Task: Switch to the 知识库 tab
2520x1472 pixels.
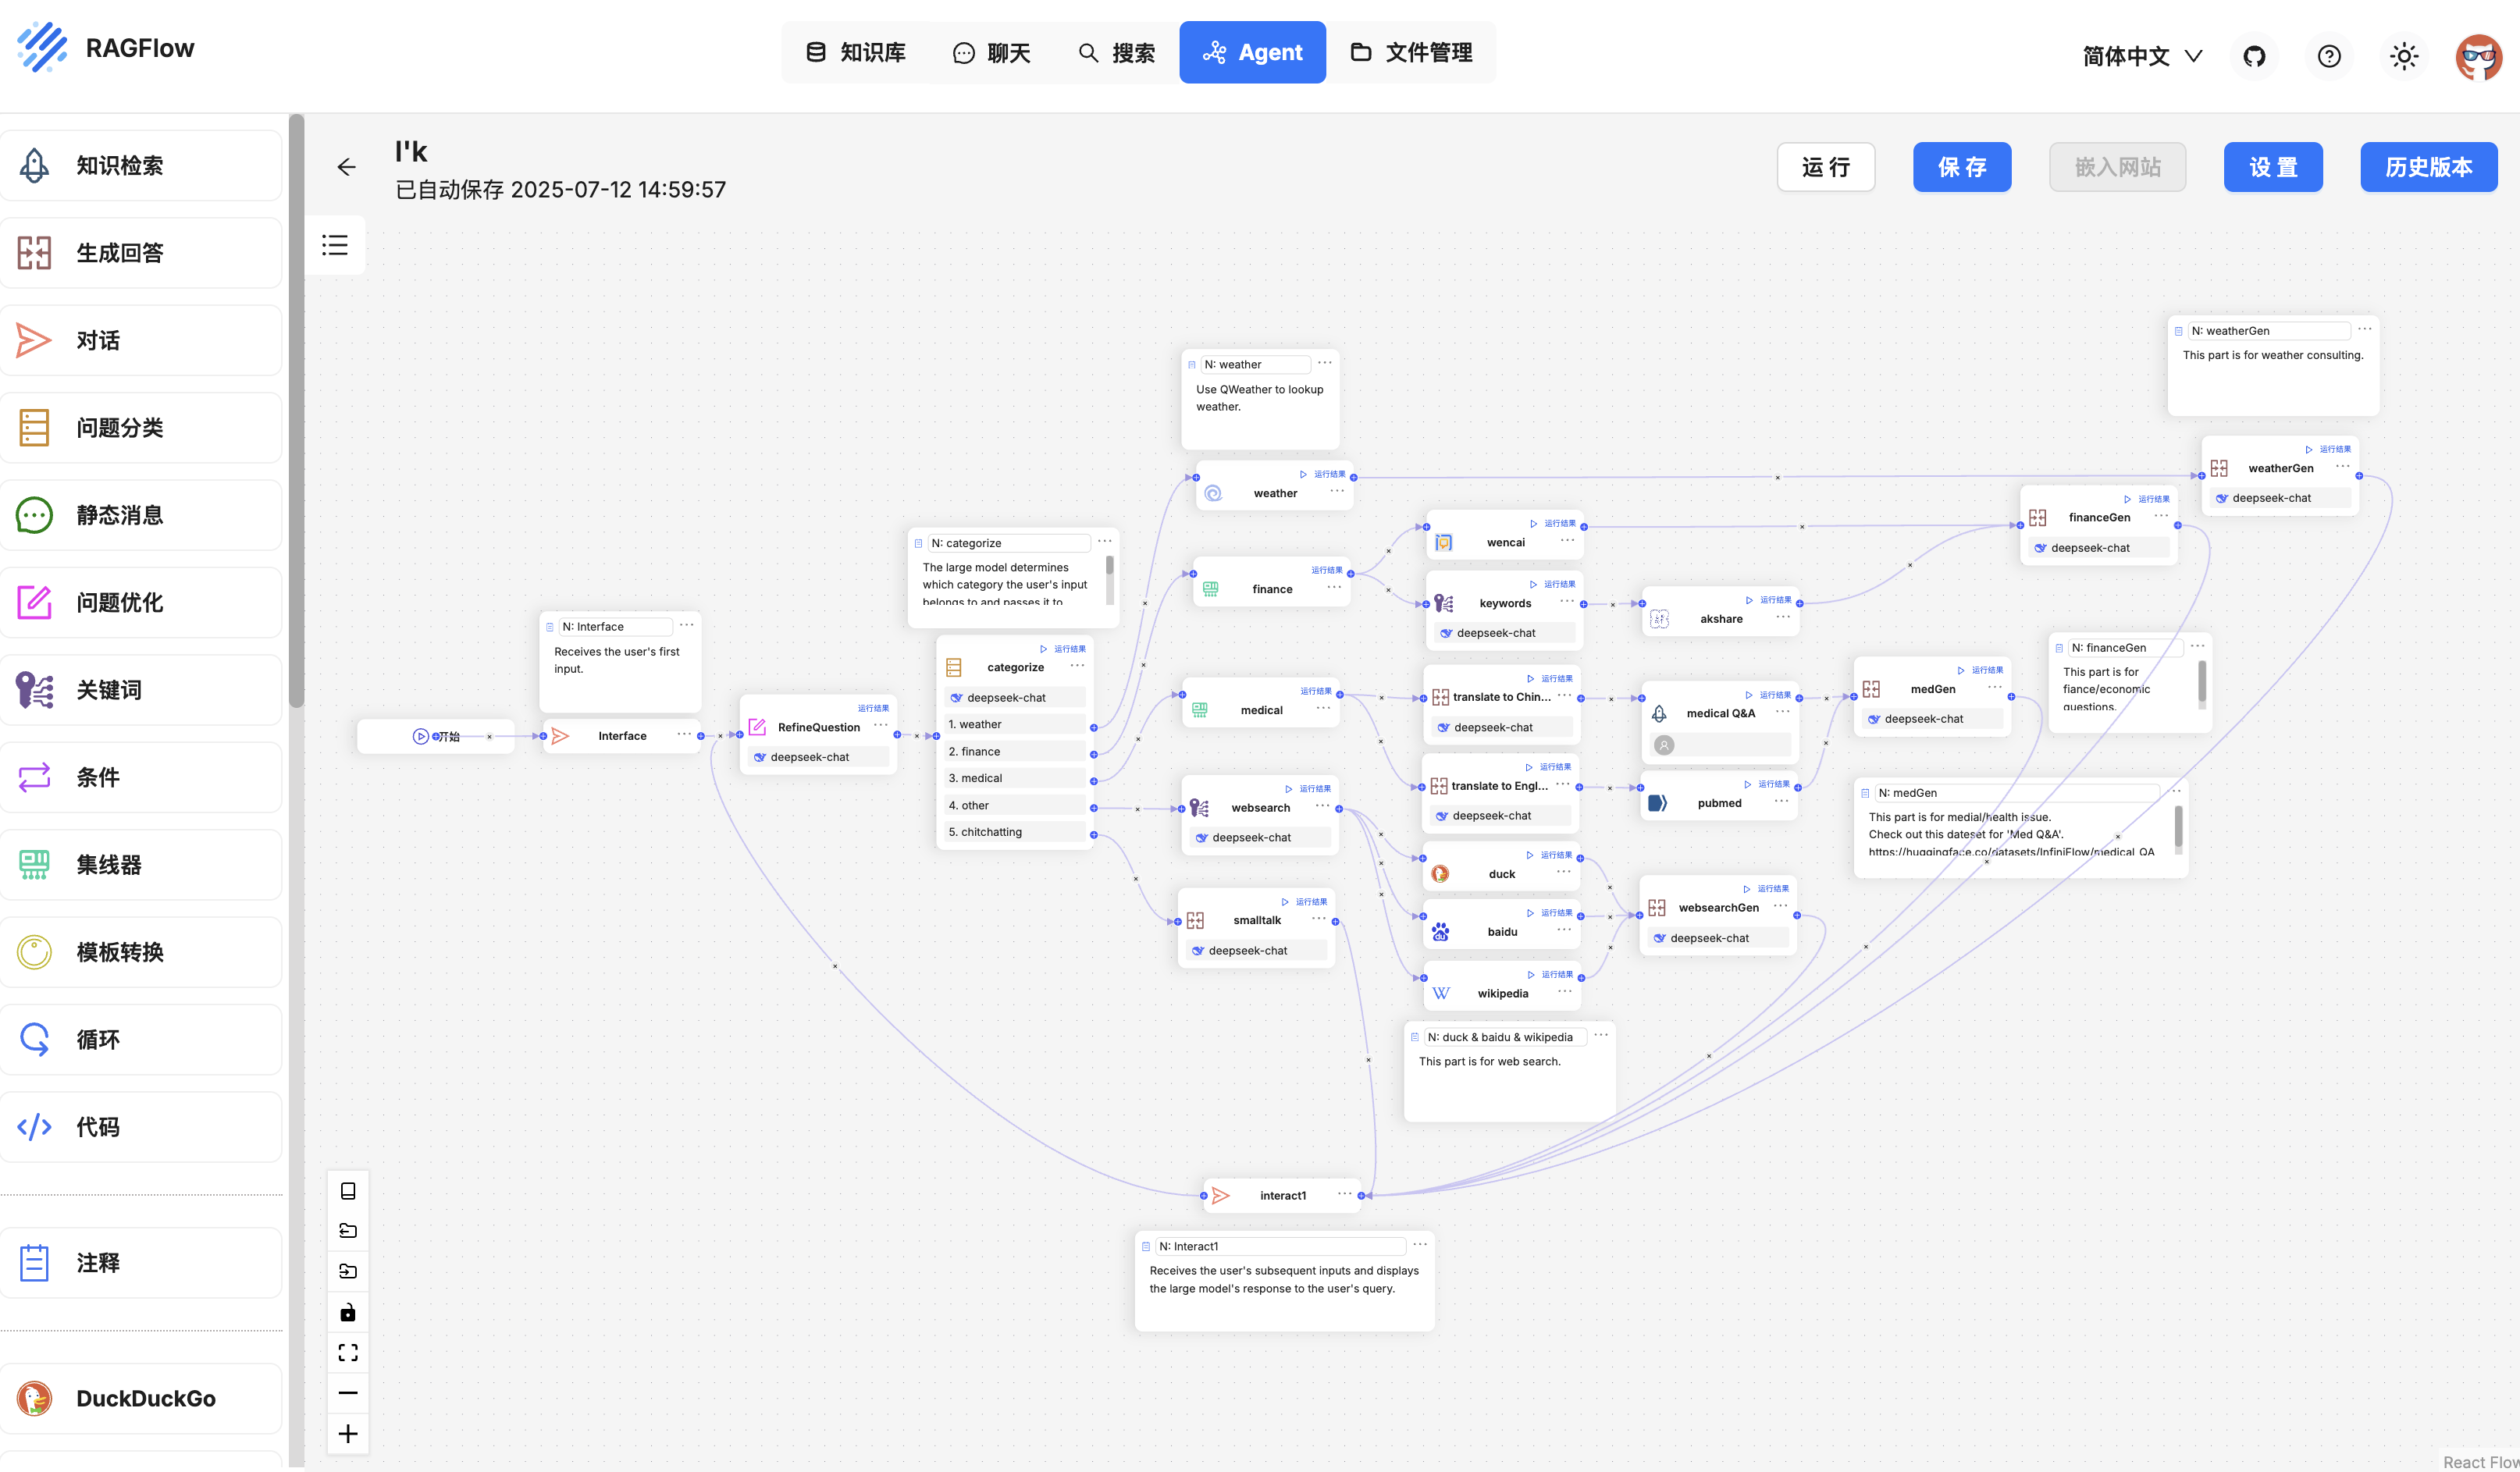Action: (x=856, y=52)
